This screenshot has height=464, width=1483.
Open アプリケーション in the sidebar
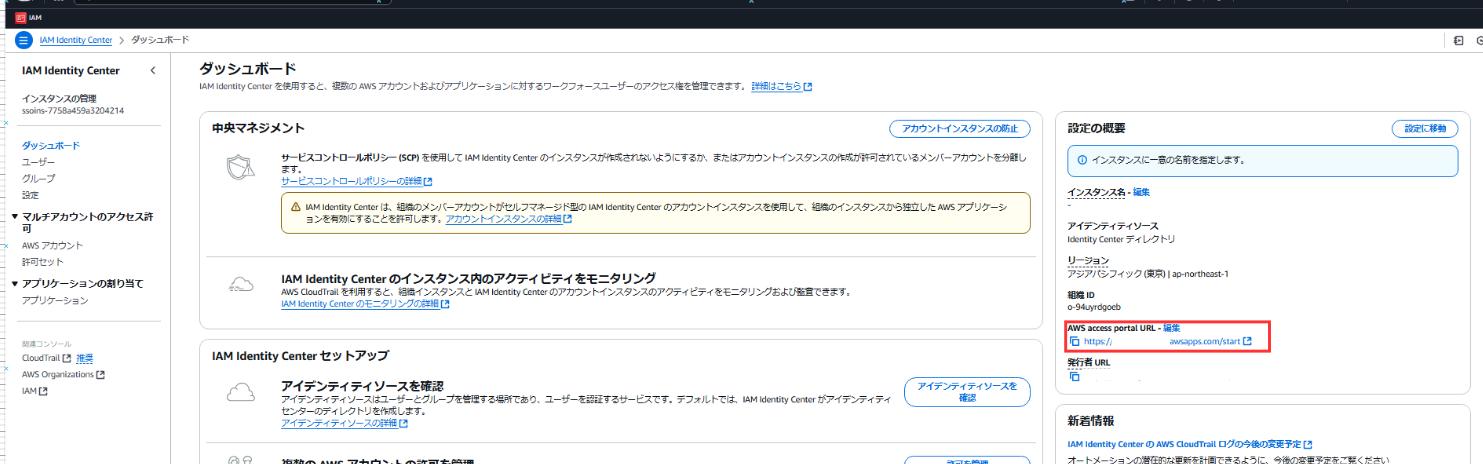coord(55,300)
